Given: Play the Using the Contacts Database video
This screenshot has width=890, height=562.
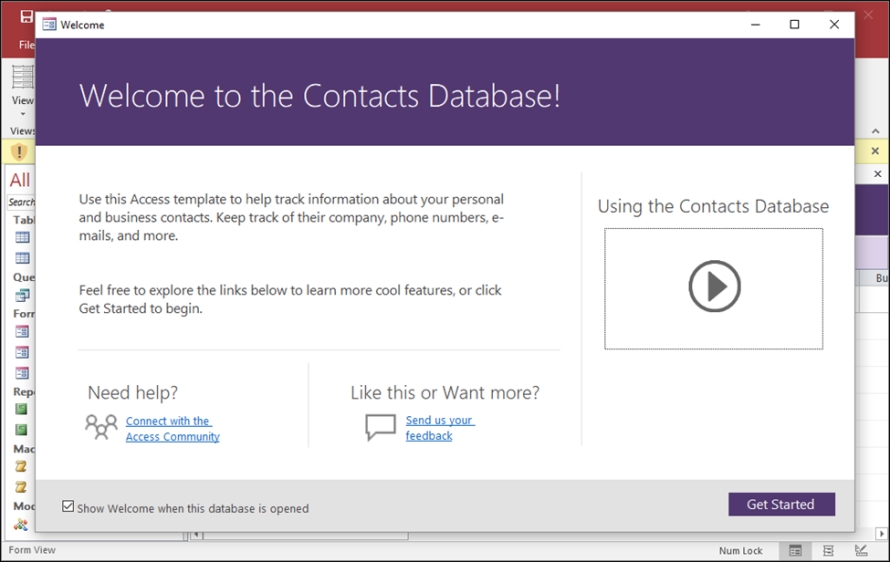Looking at the screenshot, I should click(x=714, y=286).
